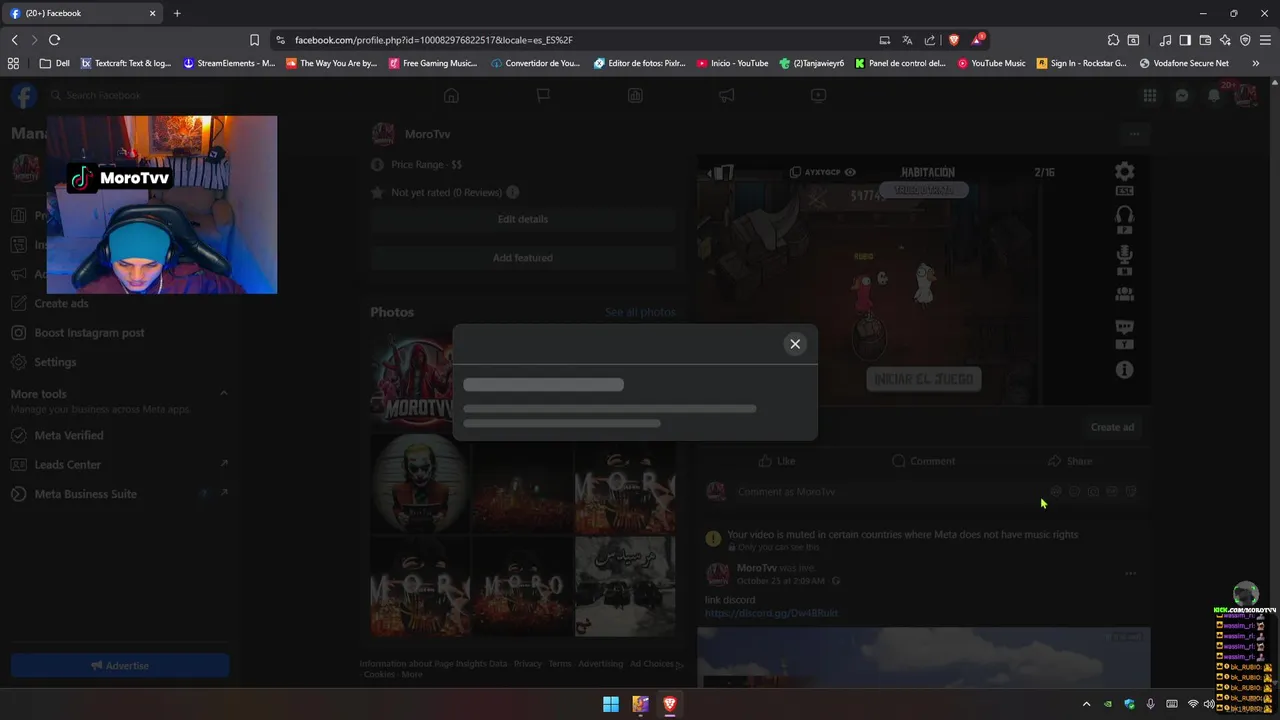Open the Inicio - YouTube bookmark
The width and height of the screenshot is (1280, 720).
pos(733,63)
